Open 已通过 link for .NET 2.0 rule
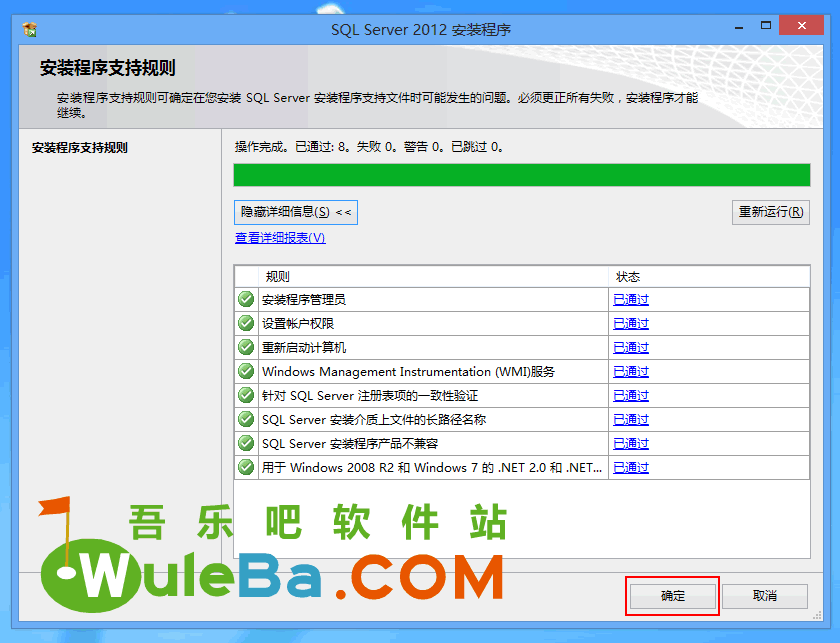 (631, 468)
